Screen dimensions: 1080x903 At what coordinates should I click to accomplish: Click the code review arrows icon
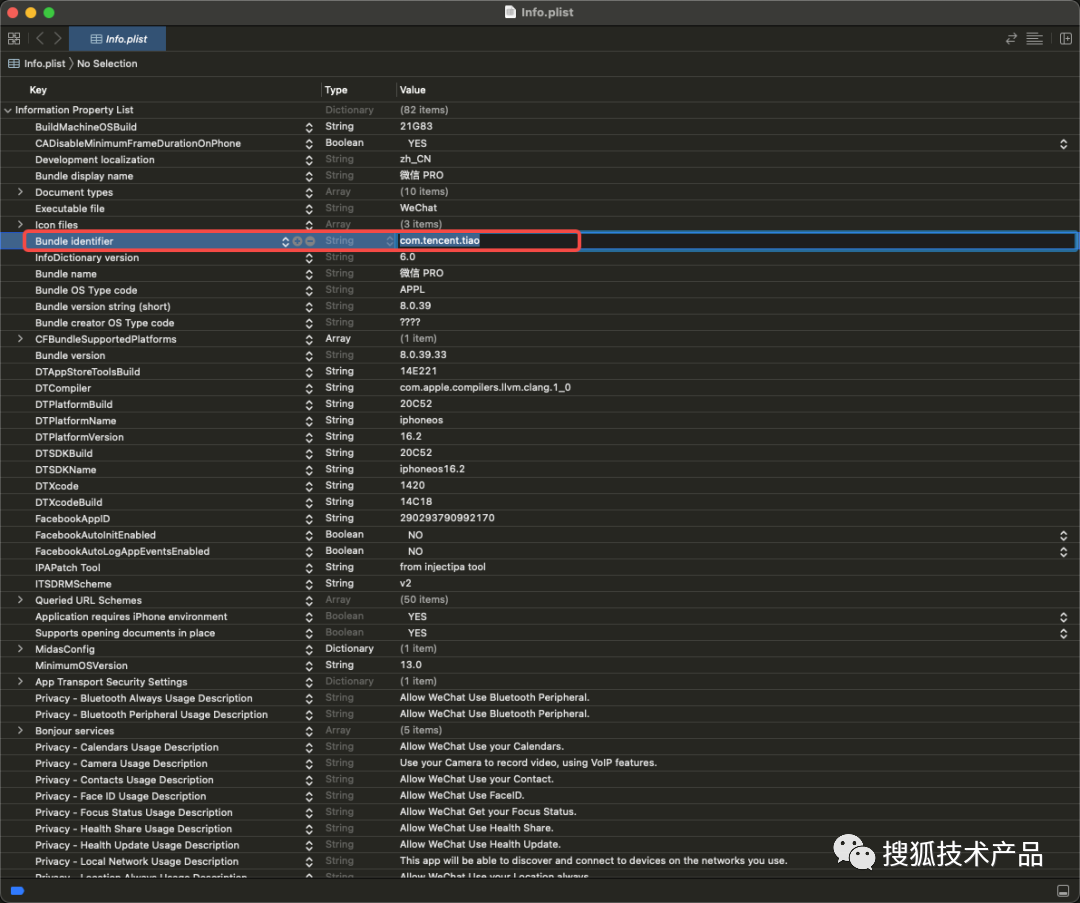coord(1011,39)
